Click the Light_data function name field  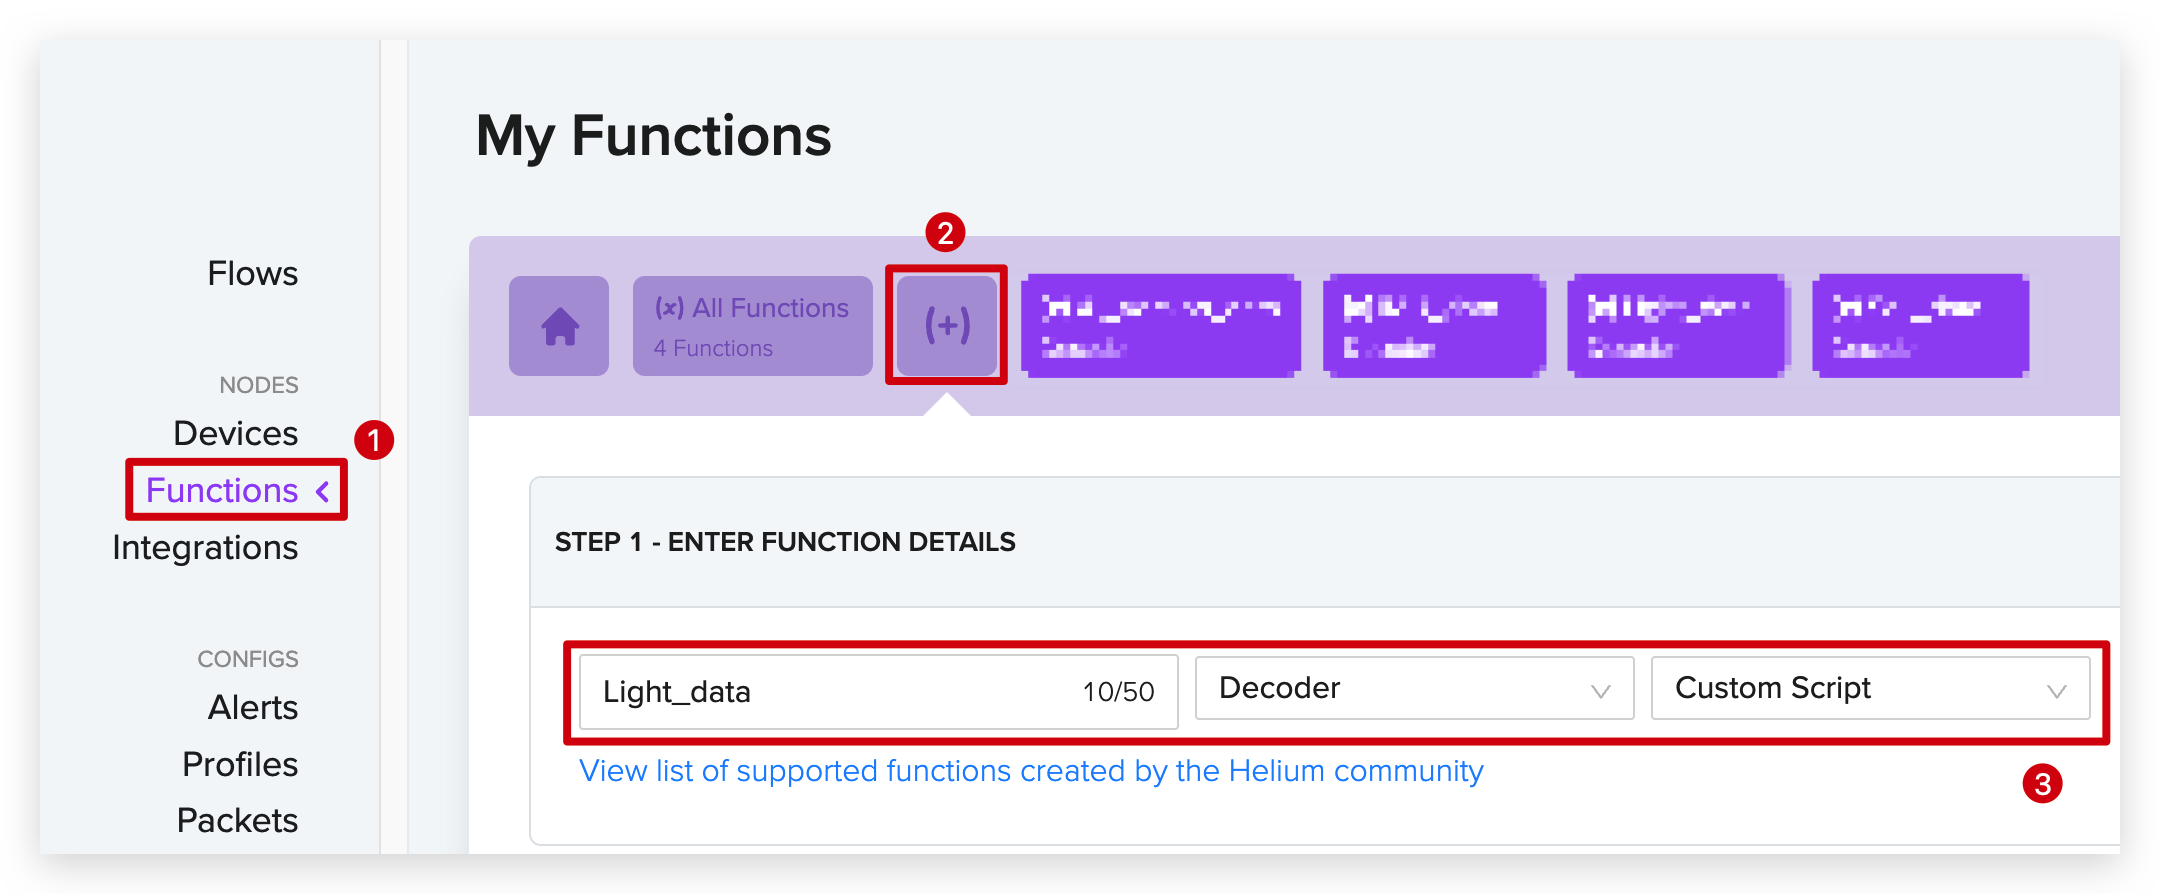click(x=878, y=691)
